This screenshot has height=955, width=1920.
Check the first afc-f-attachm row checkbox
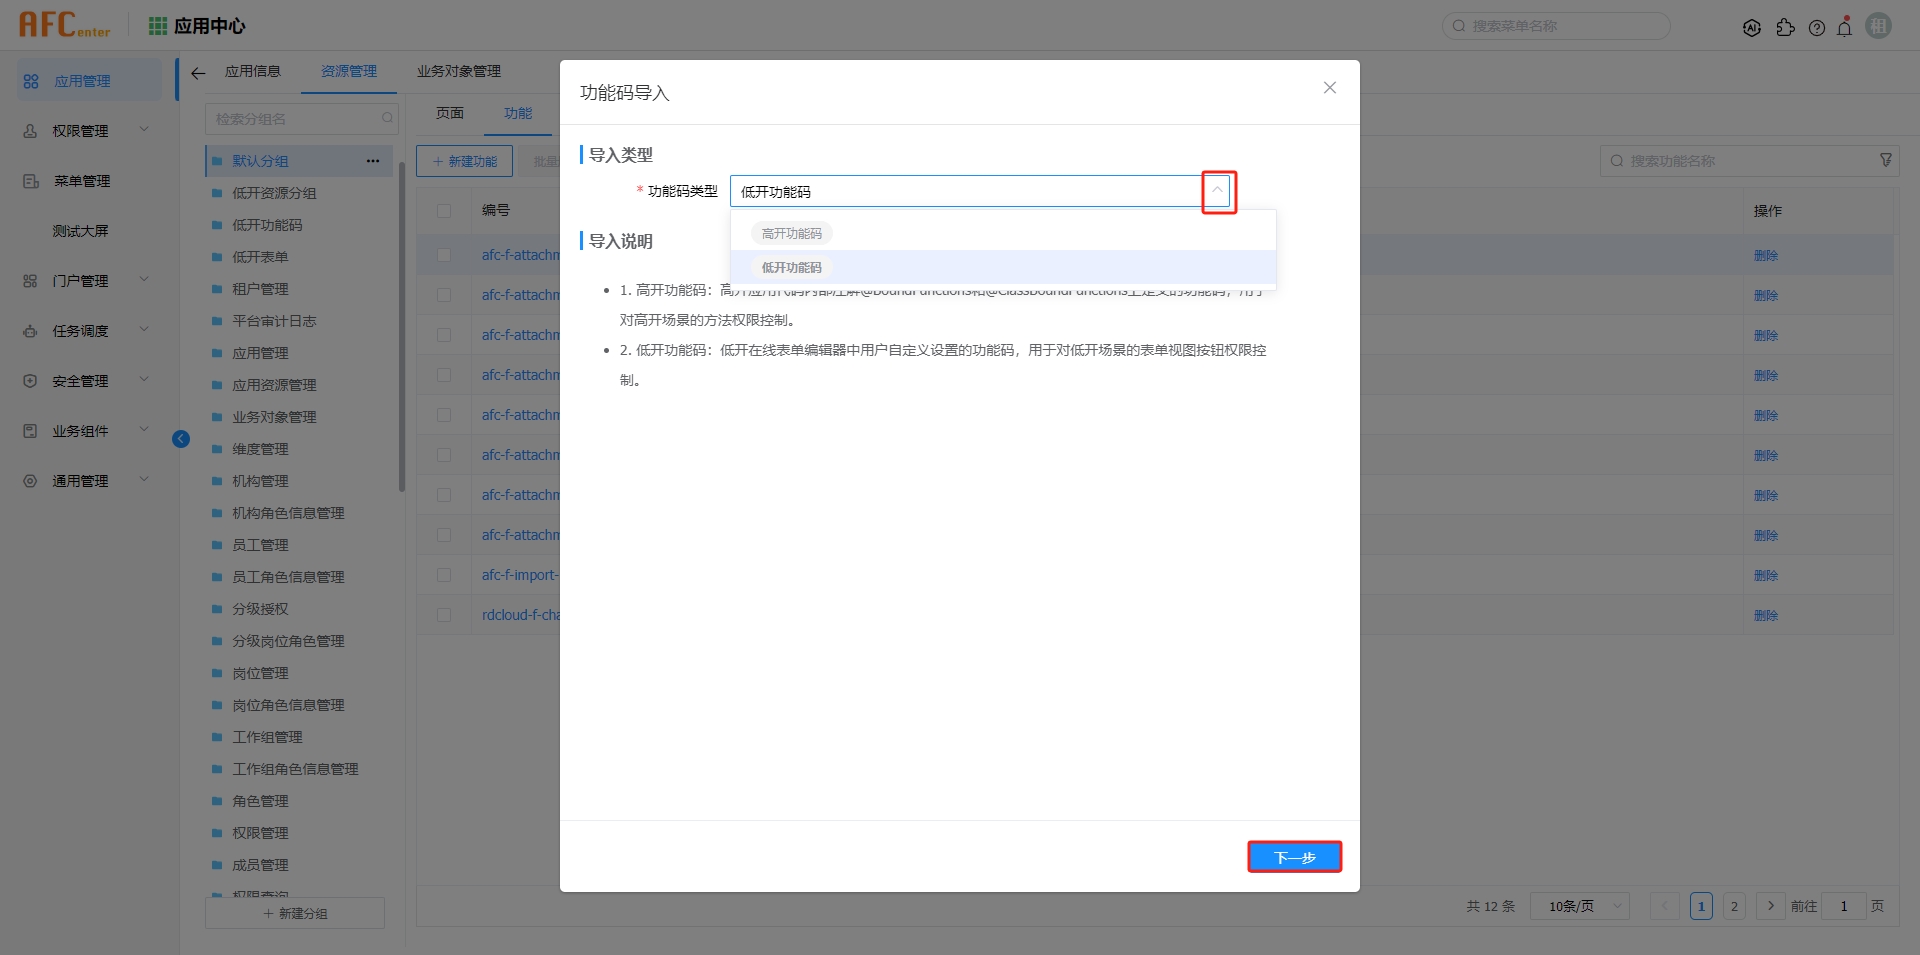pyautogui.click(x=444, y=254)
